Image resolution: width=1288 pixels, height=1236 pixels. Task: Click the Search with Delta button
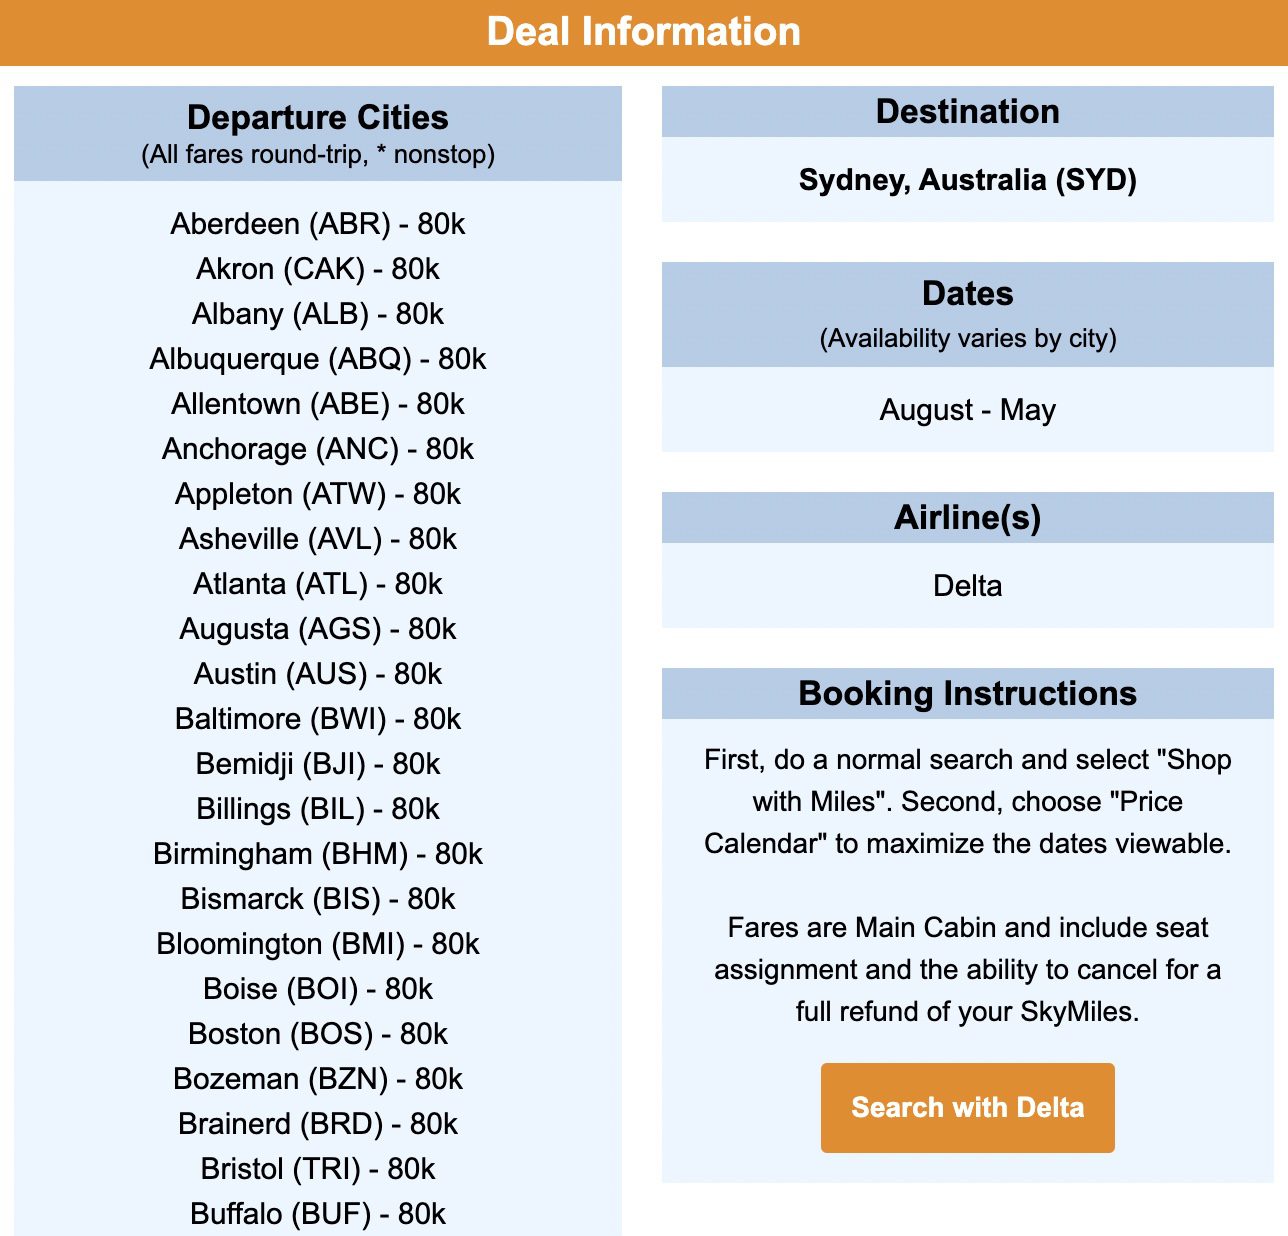(966, 1107)
